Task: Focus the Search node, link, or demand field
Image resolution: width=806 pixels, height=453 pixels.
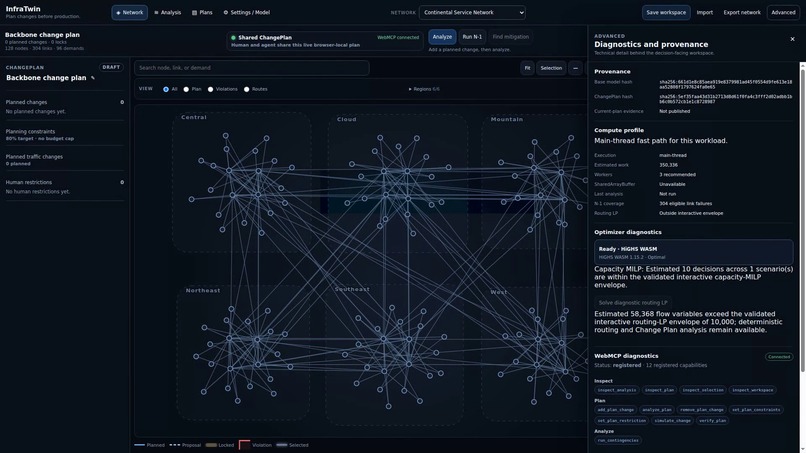Action: click(x=252, y=68)
